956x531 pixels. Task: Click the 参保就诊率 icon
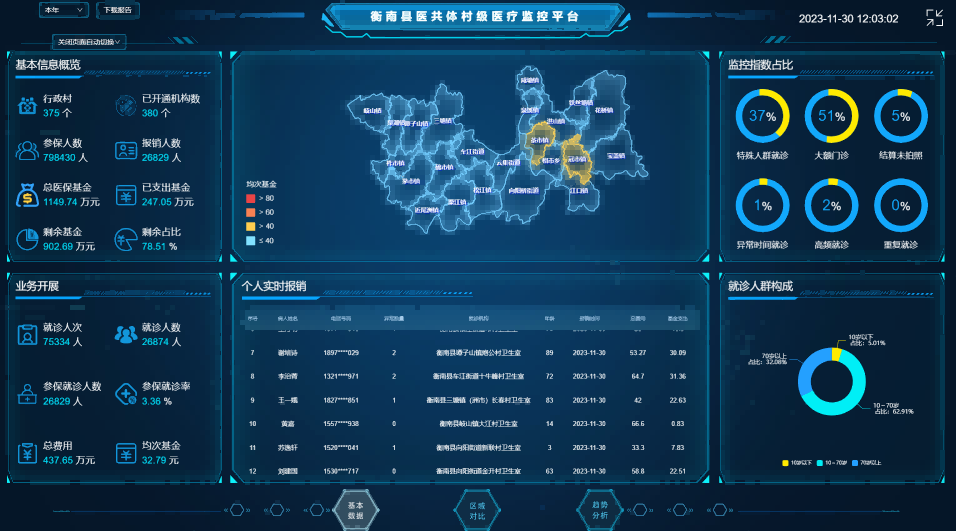click(126, 394)
